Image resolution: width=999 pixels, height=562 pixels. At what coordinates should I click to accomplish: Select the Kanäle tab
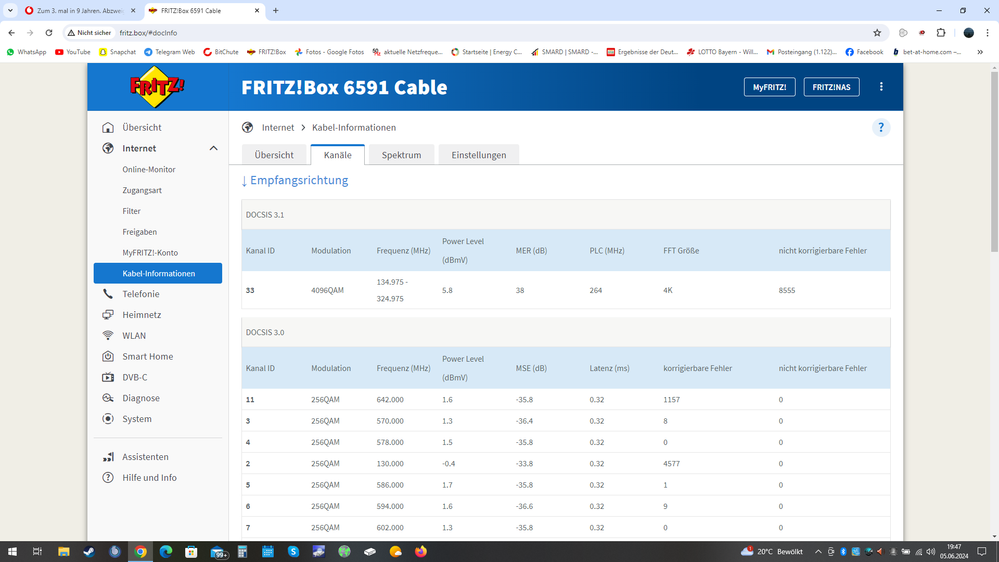[x=338, y=155]
